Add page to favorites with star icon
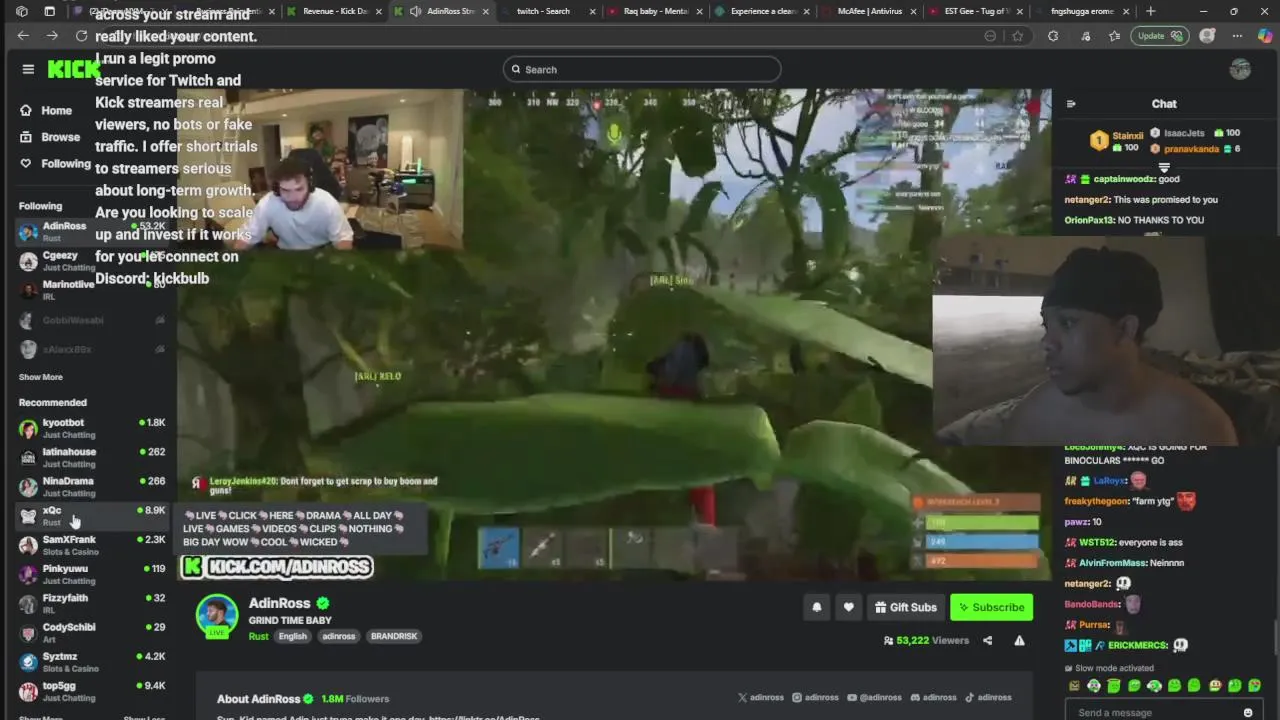The image size is (1280, 720). pyautogui.click(x=1018, y=36)
